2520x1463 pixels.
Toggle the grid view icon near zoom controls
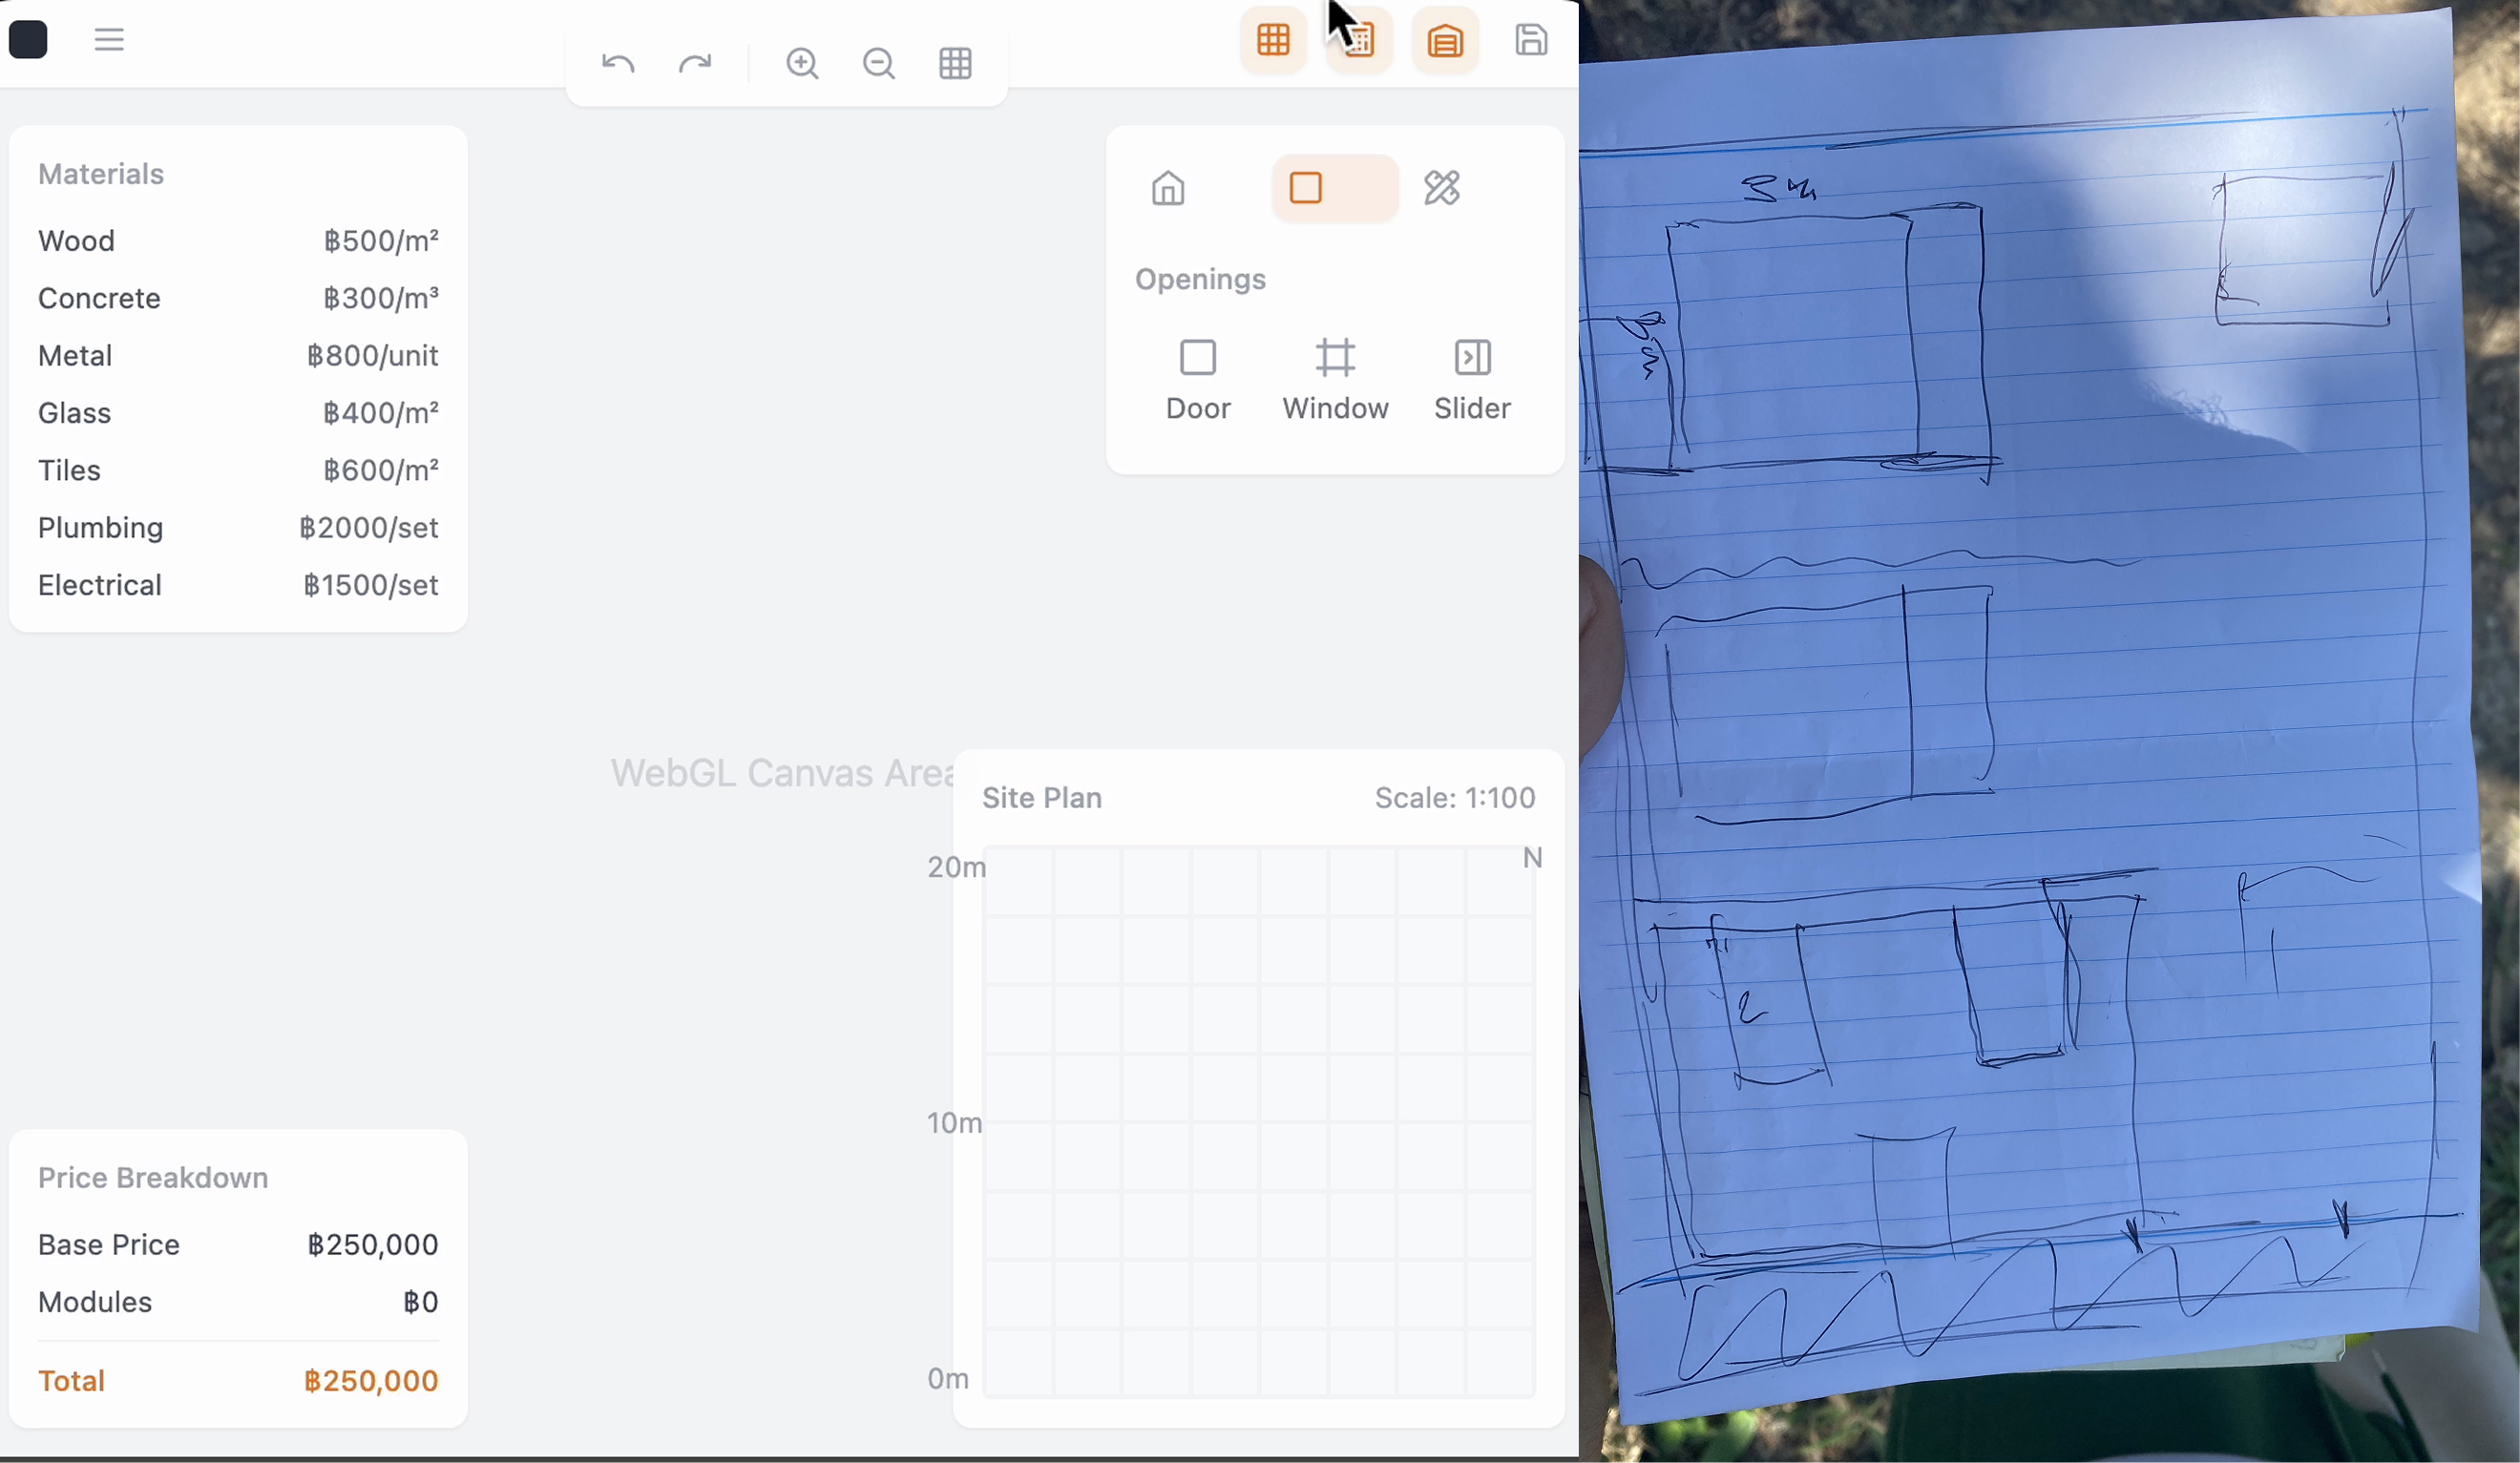[x=956, y=62]
